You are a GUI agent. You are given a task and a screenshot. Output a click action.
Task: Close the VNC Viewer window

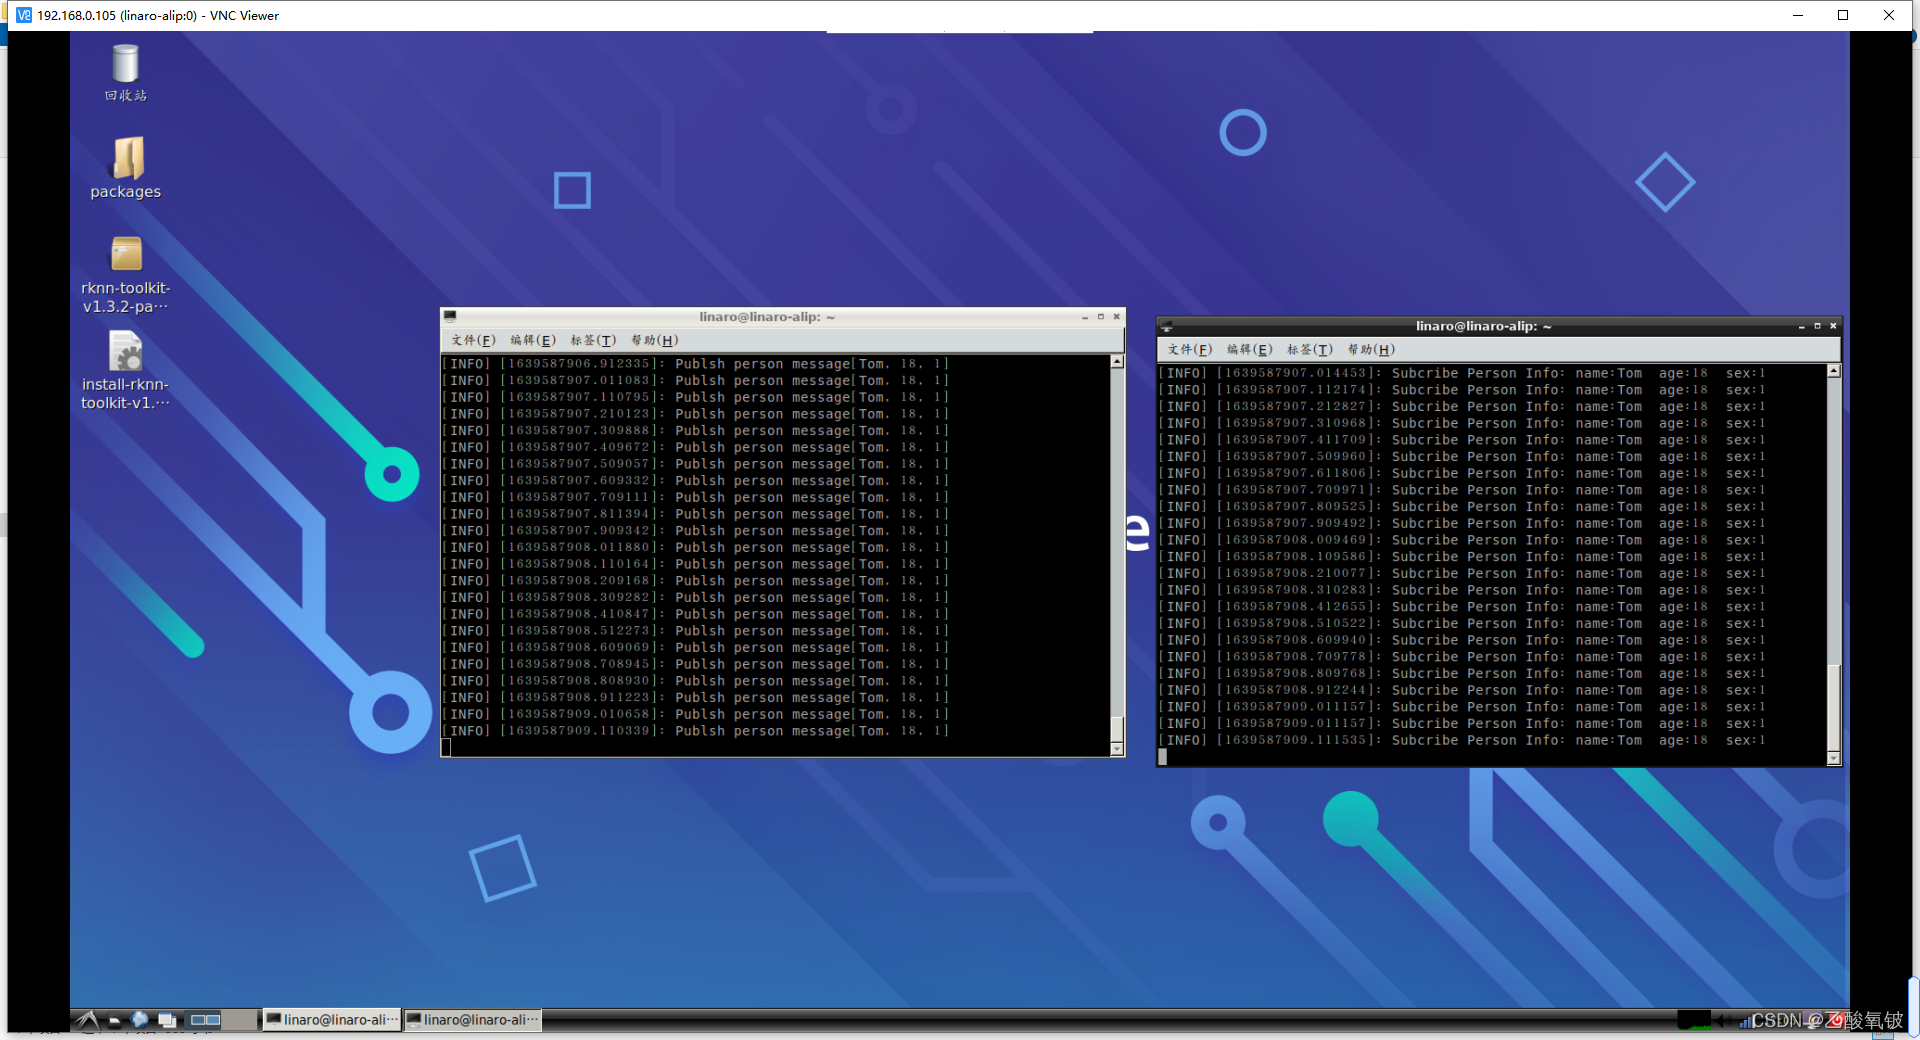(1889, 15)
